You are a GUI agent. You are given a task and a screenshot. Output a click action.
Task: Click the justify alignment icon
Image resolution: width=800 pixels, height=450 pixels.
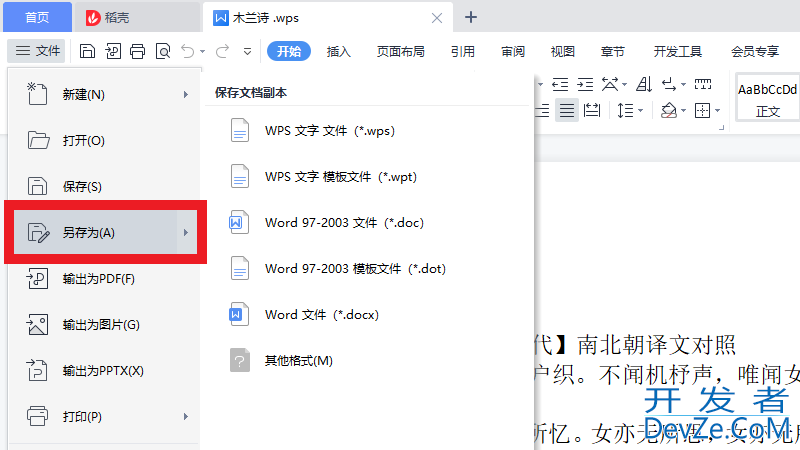pos(567,110)
